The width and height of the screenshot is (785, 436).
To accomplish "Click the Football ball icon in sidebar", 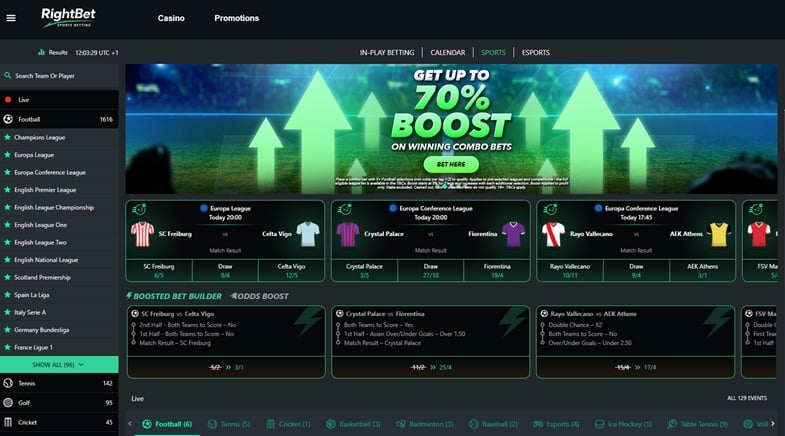I will (8, 119).
